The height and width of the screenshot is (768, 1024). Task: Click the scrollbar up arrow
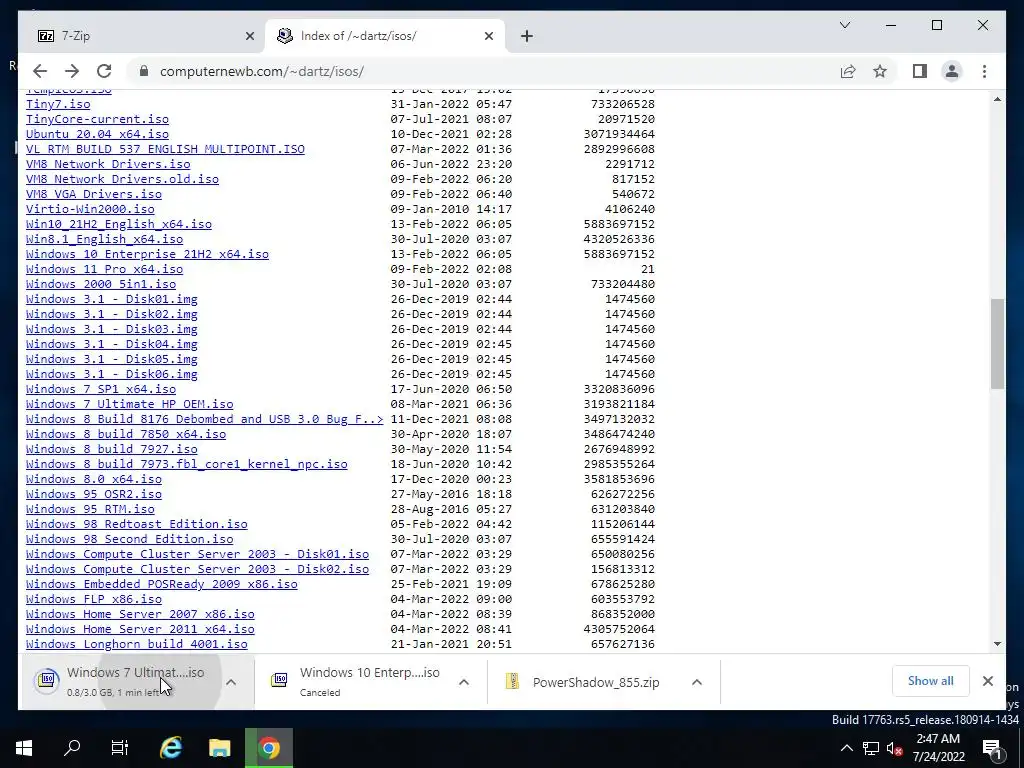997,99
